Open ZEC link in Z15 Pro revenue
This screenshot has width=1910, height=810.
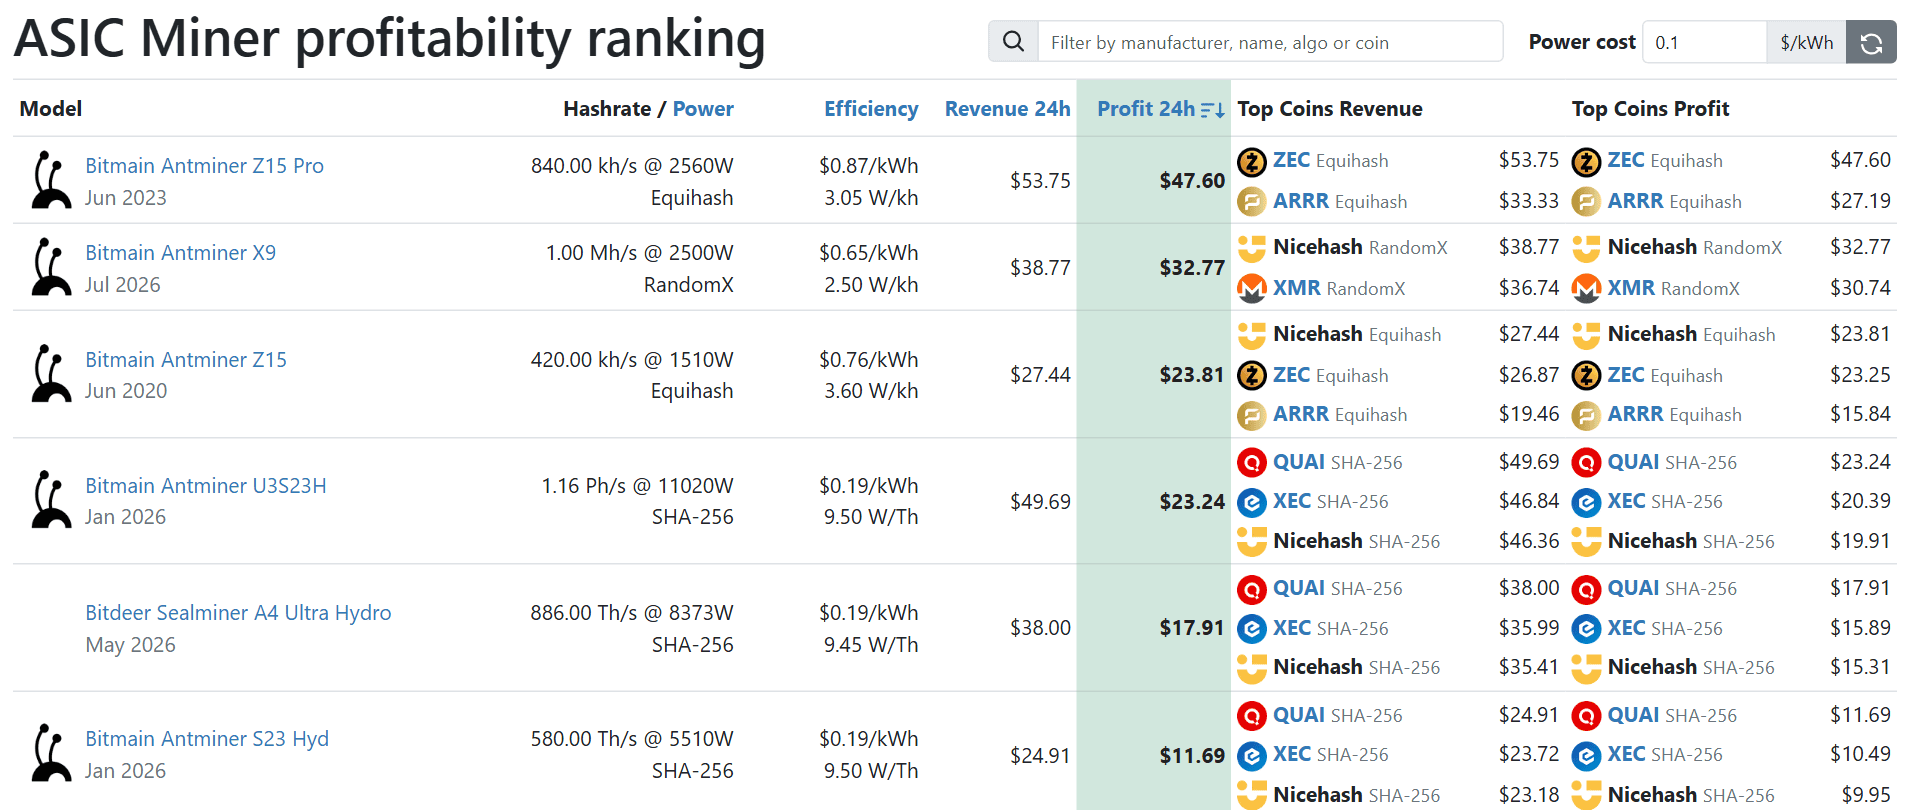coord(1291,160)
